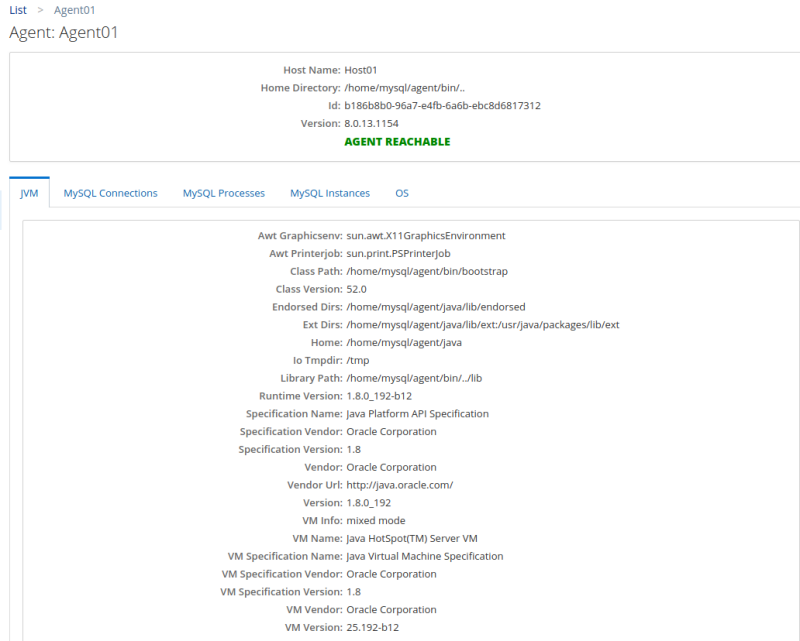Select the sun.awt.X11GraphicsEnvironment value

coord(426,236)
